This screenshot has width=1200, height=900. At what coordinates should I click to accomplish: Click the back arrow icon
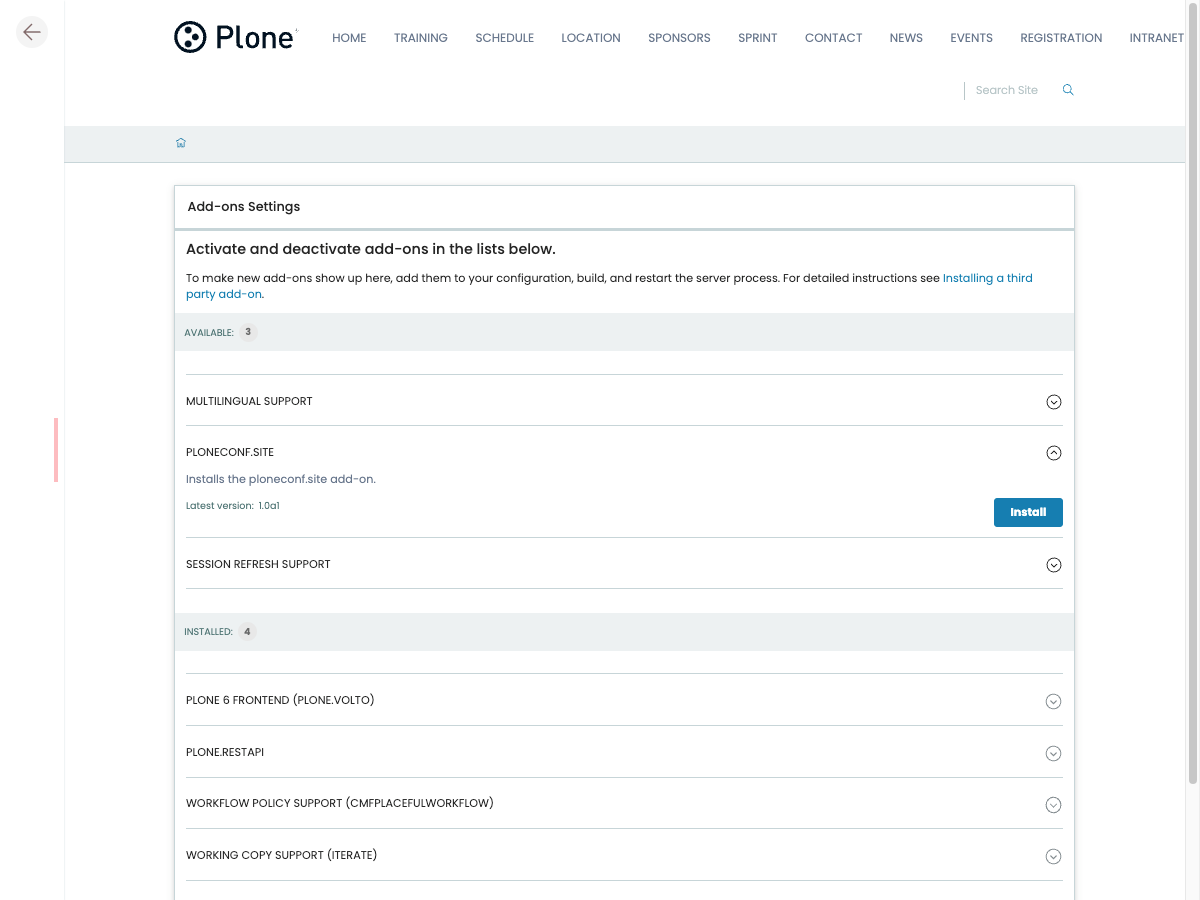coord(32,32)
